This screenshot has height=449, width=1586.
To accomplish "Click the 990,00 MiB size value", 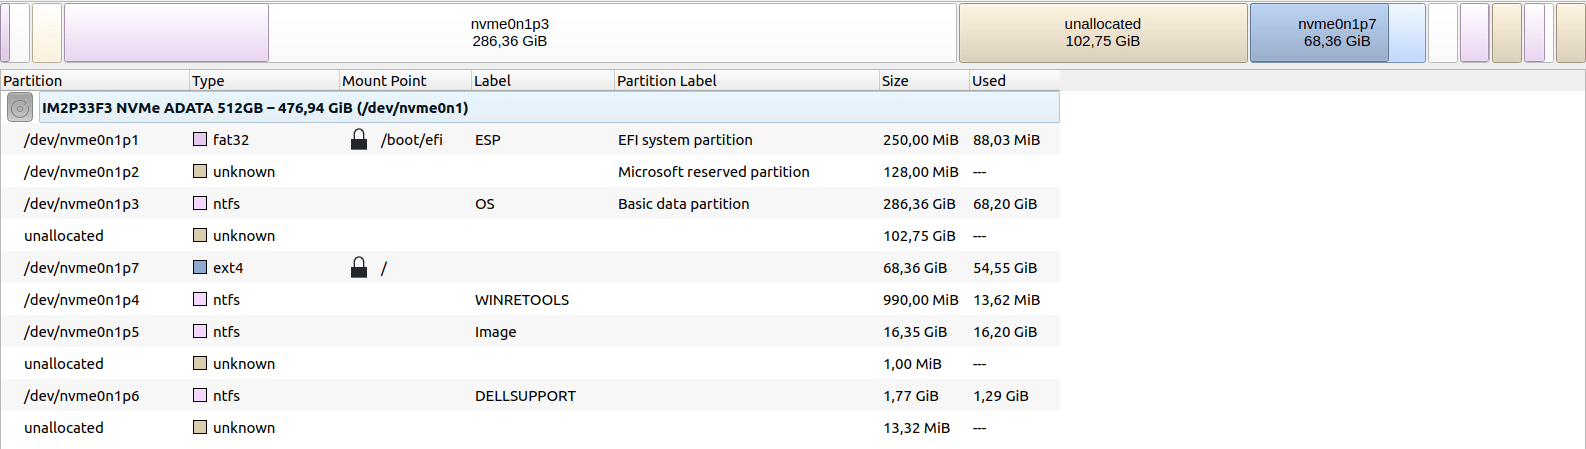I will click(921, 300).
